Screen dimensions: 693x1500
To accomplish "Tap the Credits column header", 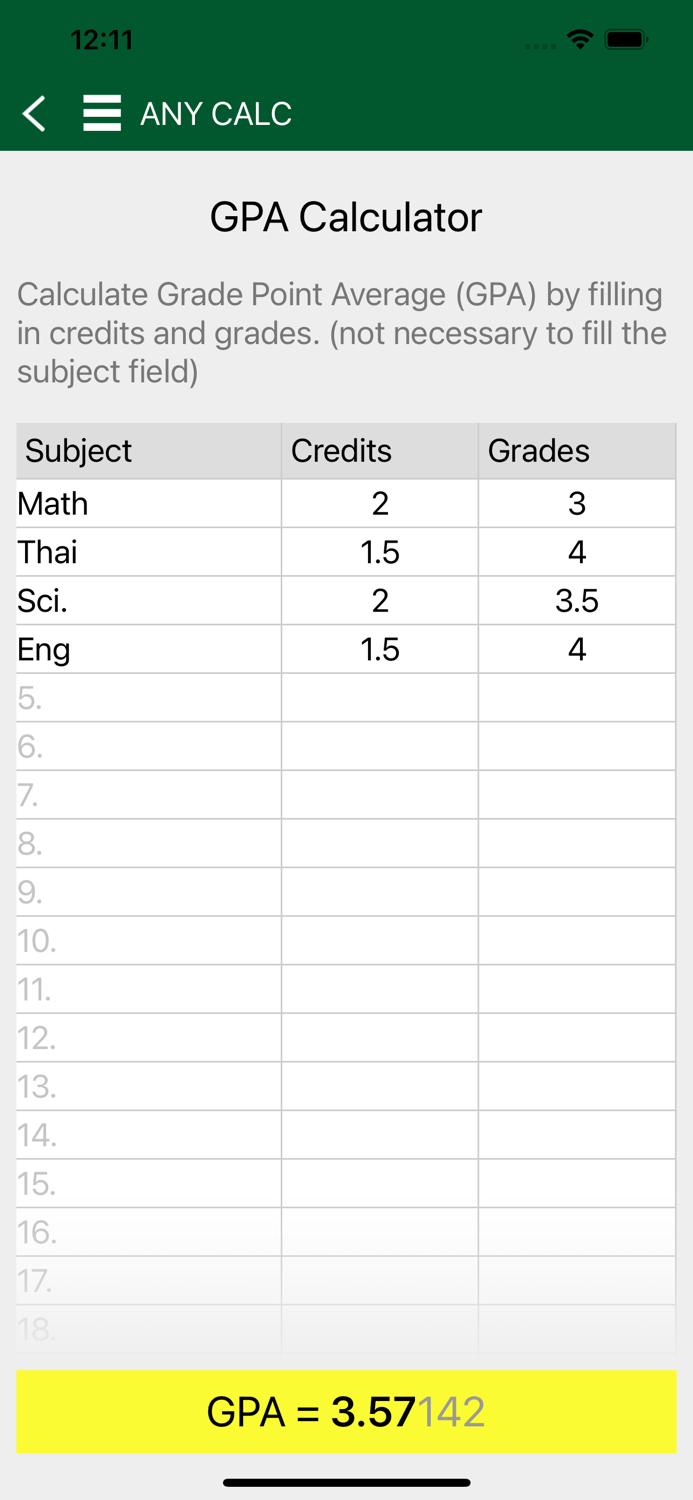I will [341, 451].
